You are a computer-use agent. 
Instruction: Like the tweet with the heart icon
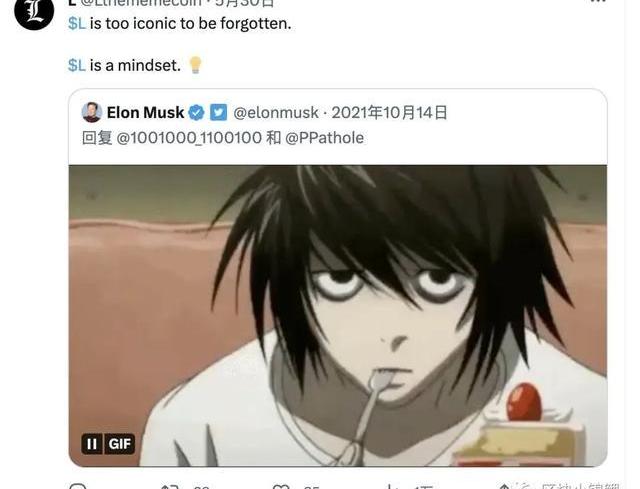tap(281, 486)
